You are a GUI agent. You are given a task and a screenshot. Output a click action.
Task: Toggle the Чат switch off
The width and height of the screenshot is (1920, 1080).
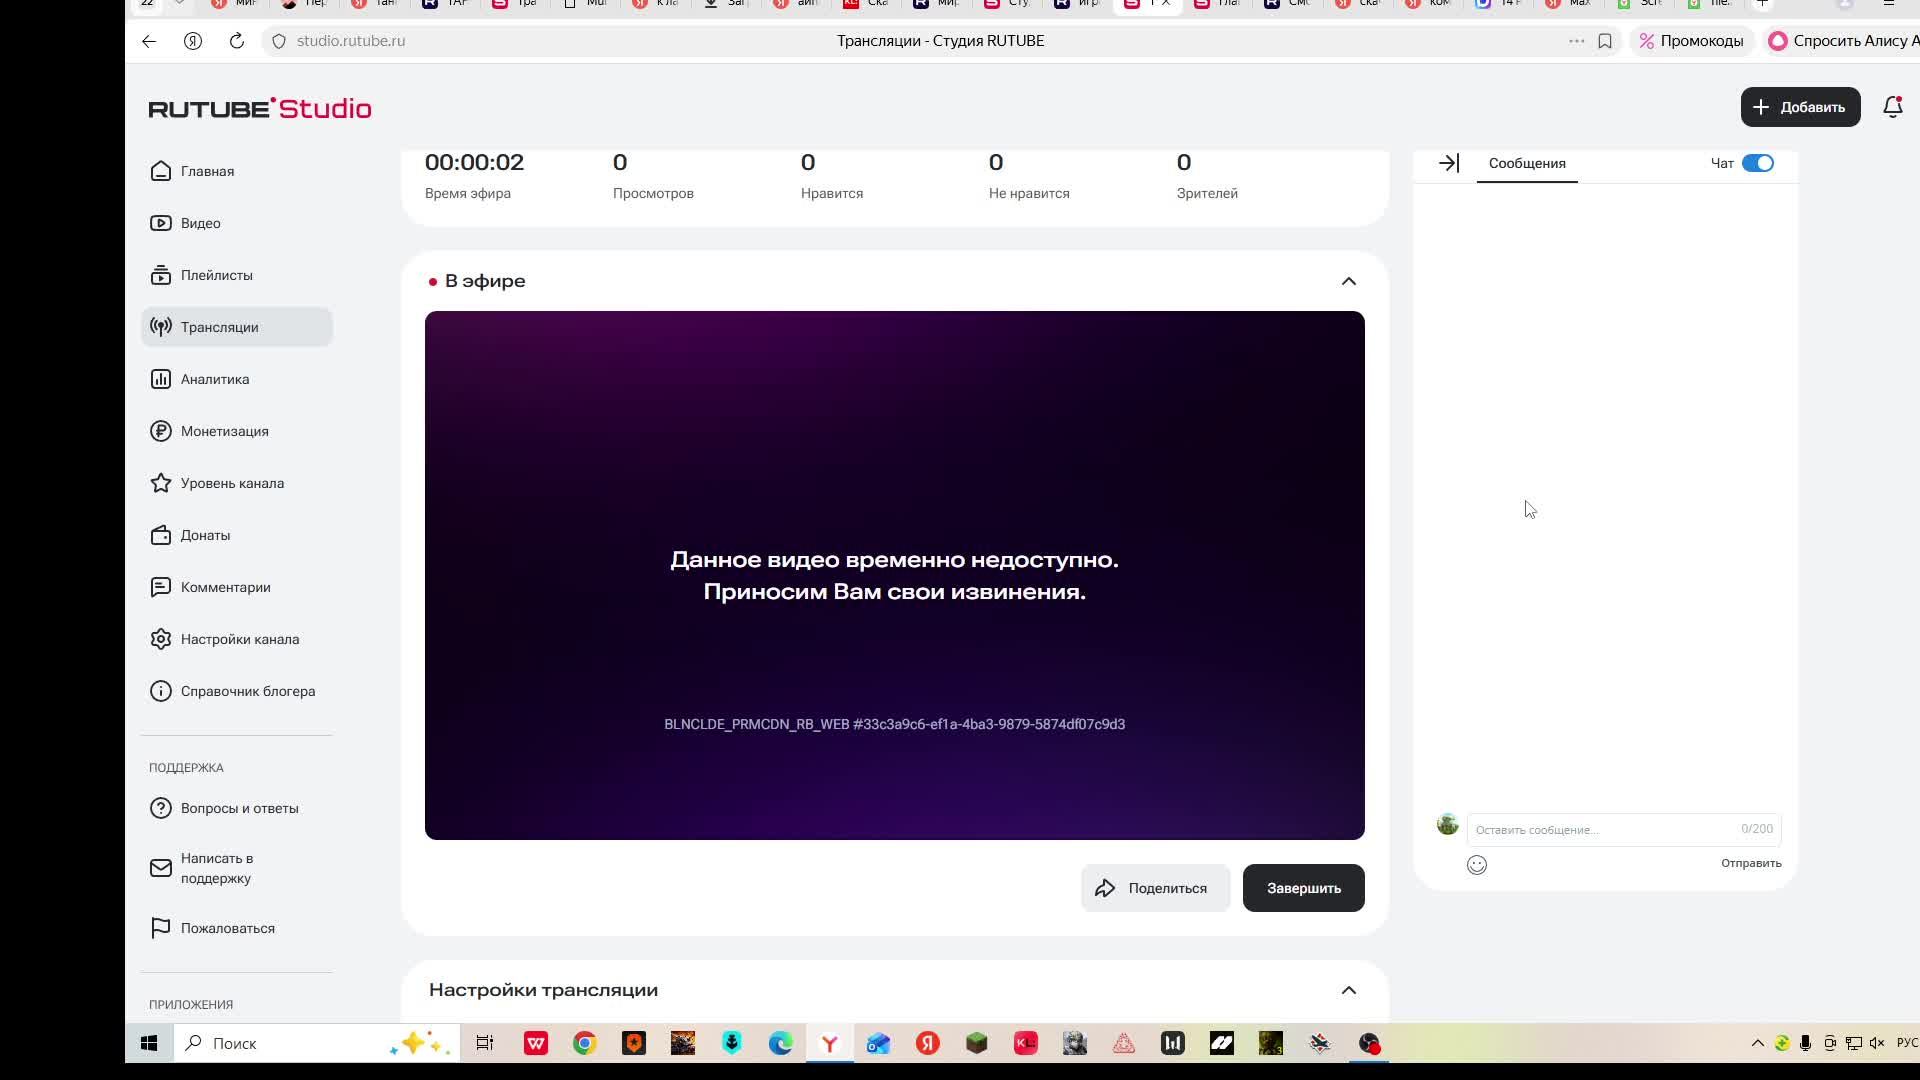1758,163
